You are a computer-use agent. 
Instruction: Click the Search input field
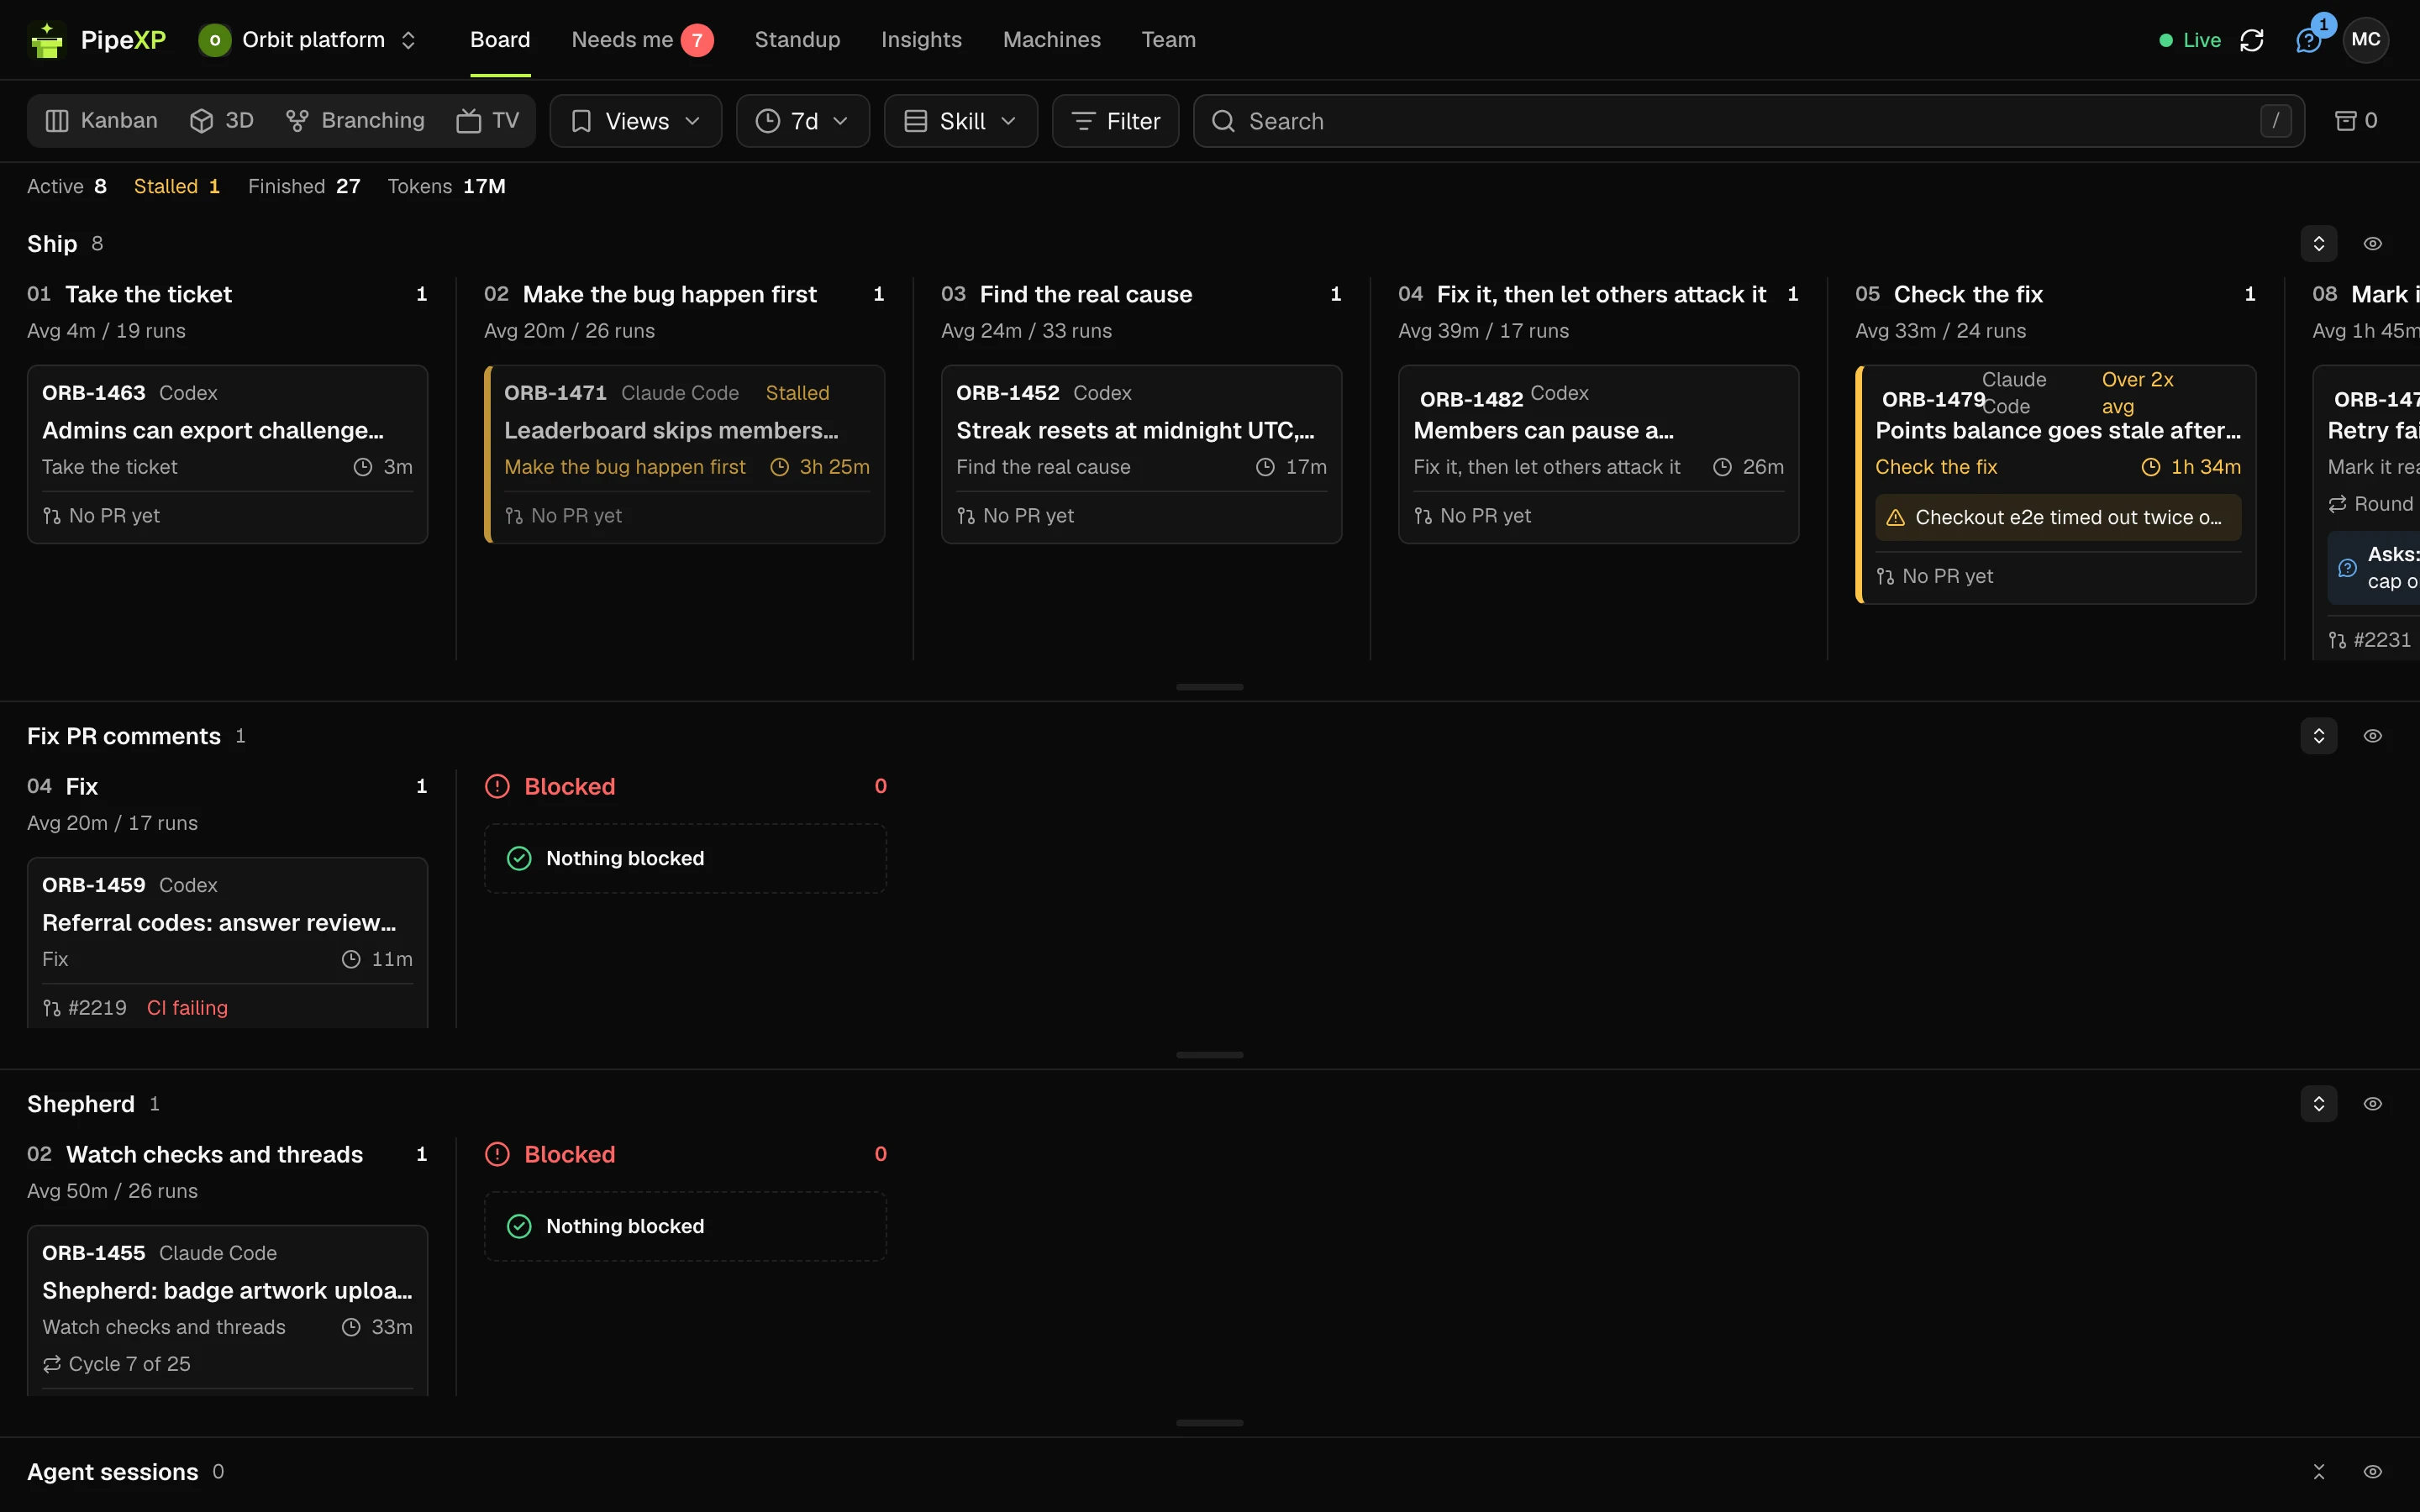click(x=1748, y=121)
